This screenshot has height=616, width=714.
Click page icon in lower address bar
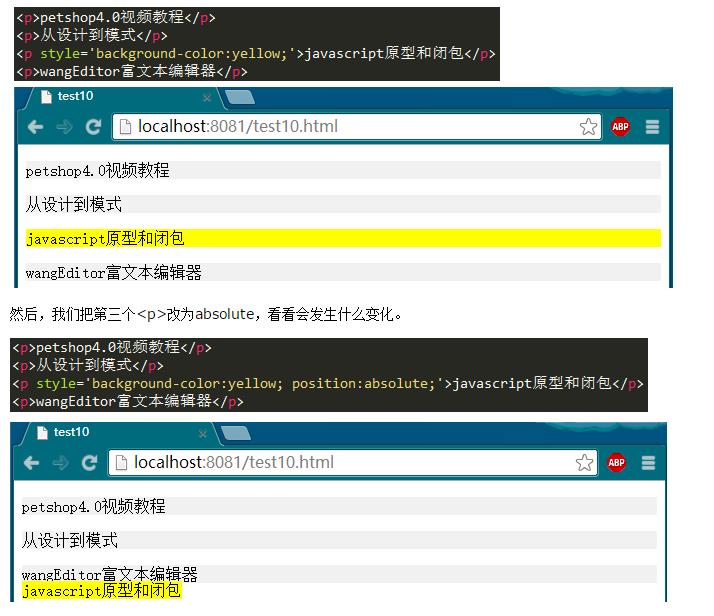pyautogui.click(x=121, y=463)
